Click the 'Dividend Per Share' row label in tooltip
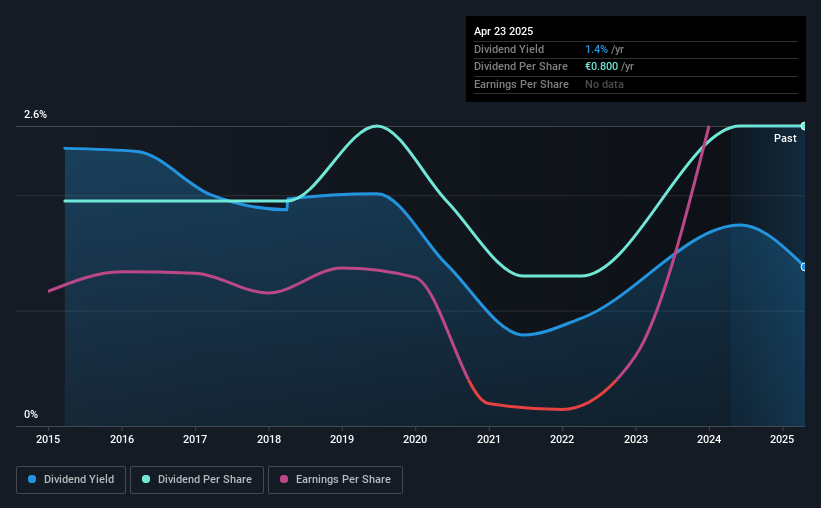Image resolution: width=821 pixels, height=508 pixels. (520, 67)
